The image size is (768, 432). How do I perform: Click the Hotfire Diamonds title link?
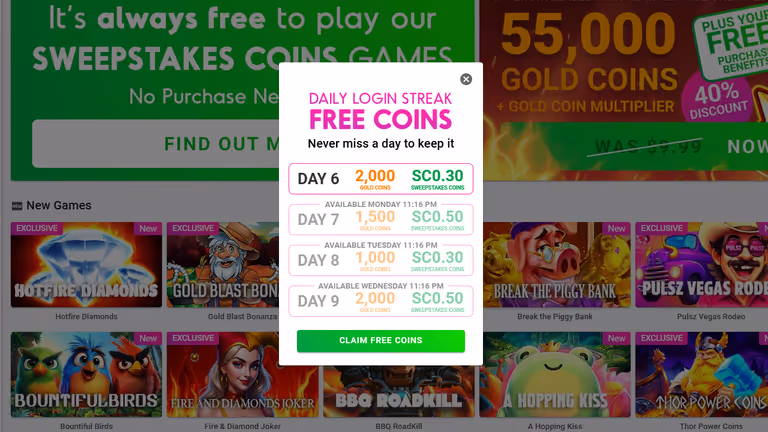[86, 316]
